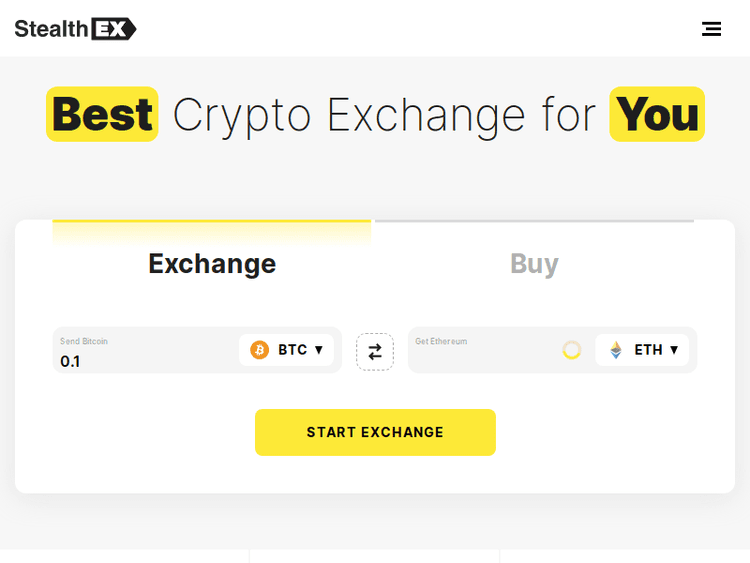
Task: Click the orange Bitcoin coin icon
Action: click(260, 350)
